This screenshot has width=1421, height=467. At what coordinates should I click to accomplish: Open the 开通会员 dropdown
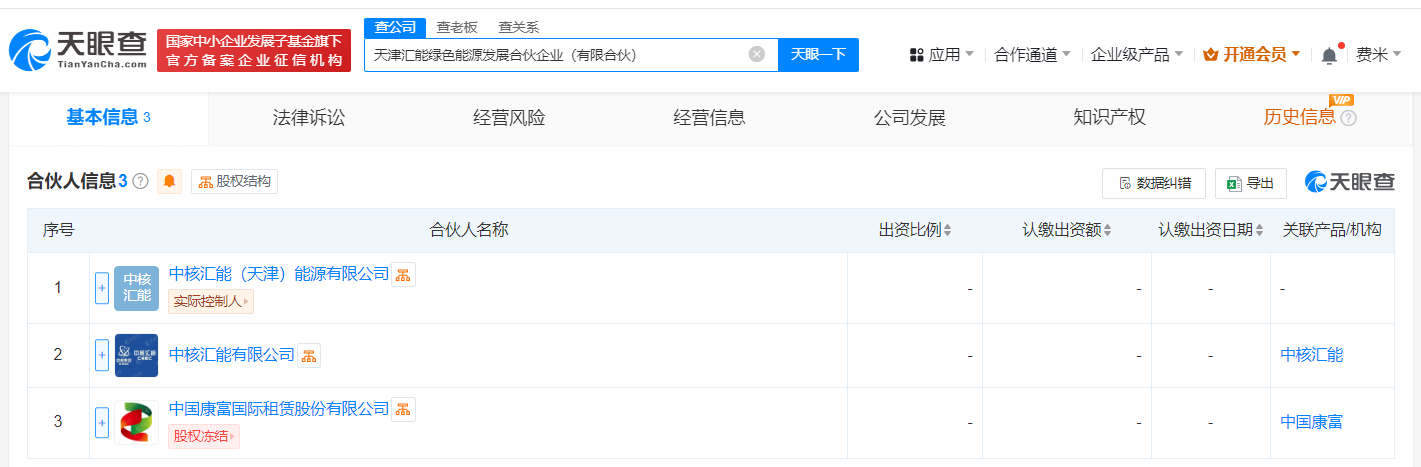pos(1252,54)
